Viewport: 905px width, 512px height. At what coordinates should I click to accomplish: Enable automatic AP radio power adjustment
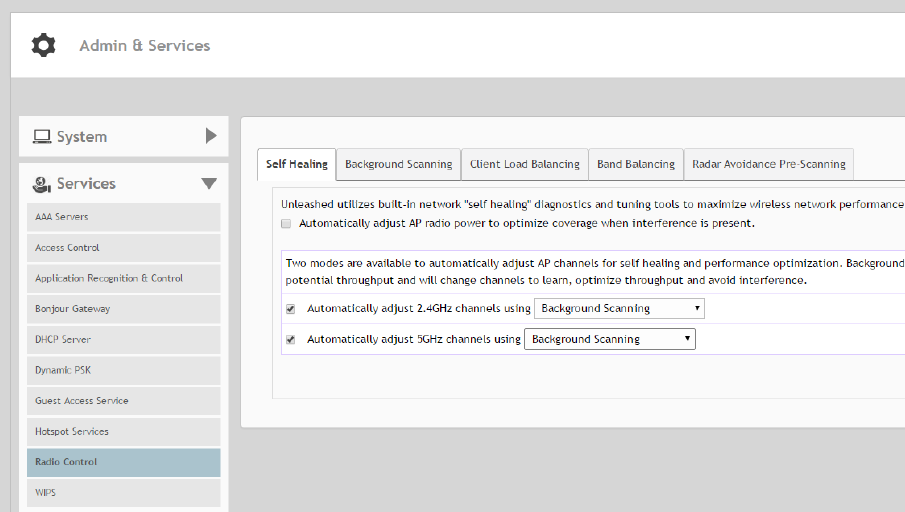pyautogui.click(x=287, y=223)
